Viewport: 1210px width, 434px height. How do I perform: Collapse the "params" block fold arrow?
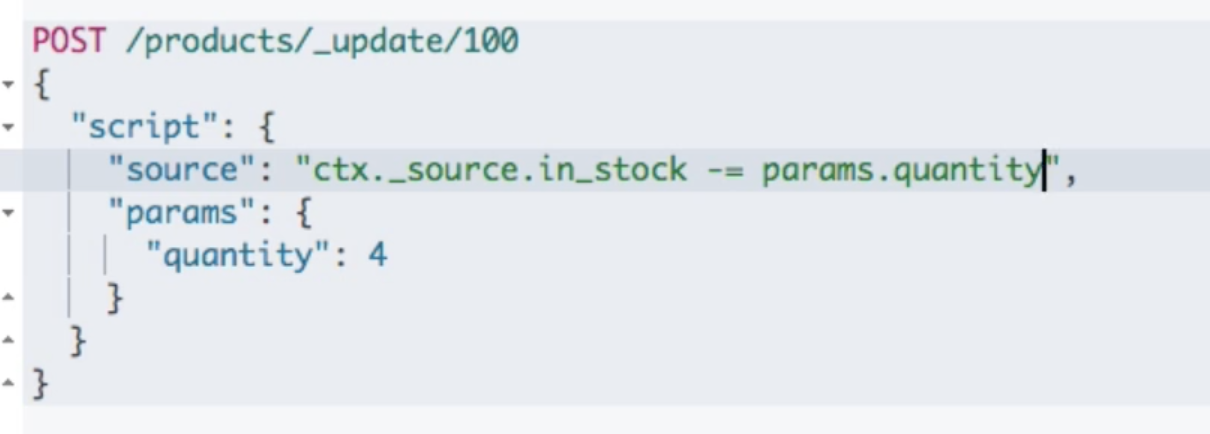(x=7, y=213)
